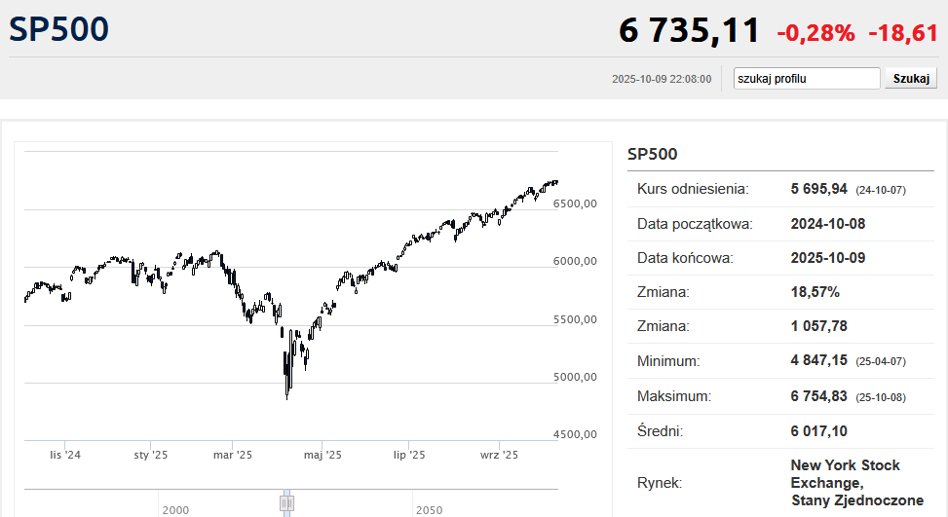Click the 'maj '25' label on chart axis
948x517 pixels.
click(x=321, y=455)
